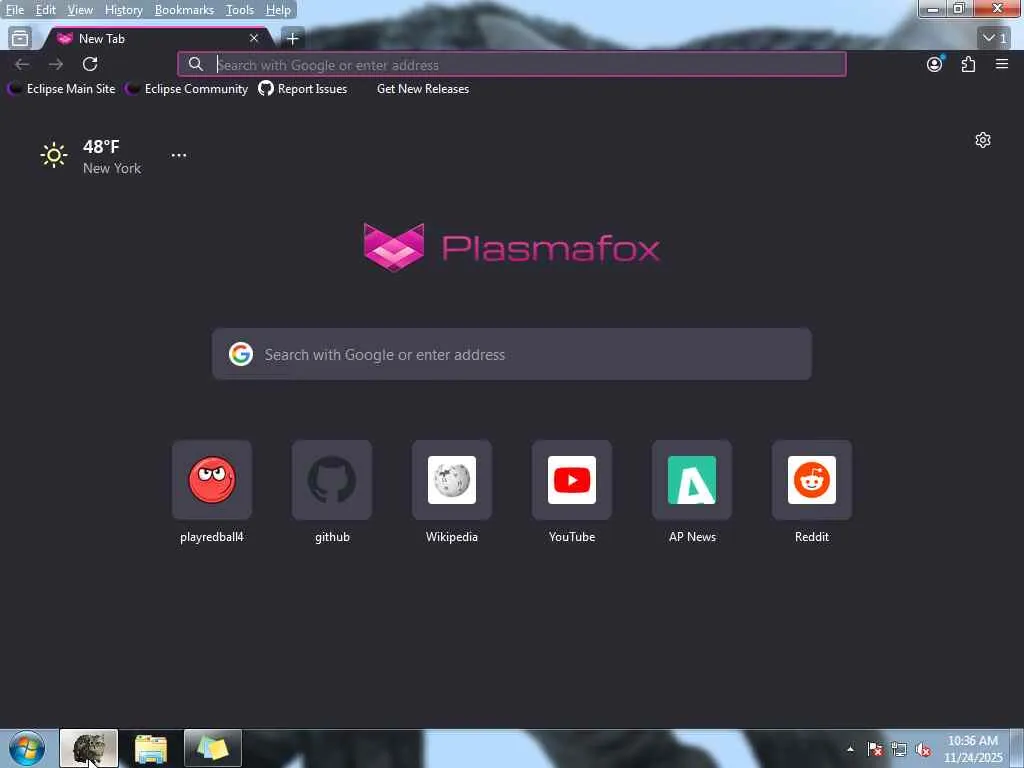Open the Help menu
Image resolution: width=1024 pixels, height=768 pixels.
(278, 10)
